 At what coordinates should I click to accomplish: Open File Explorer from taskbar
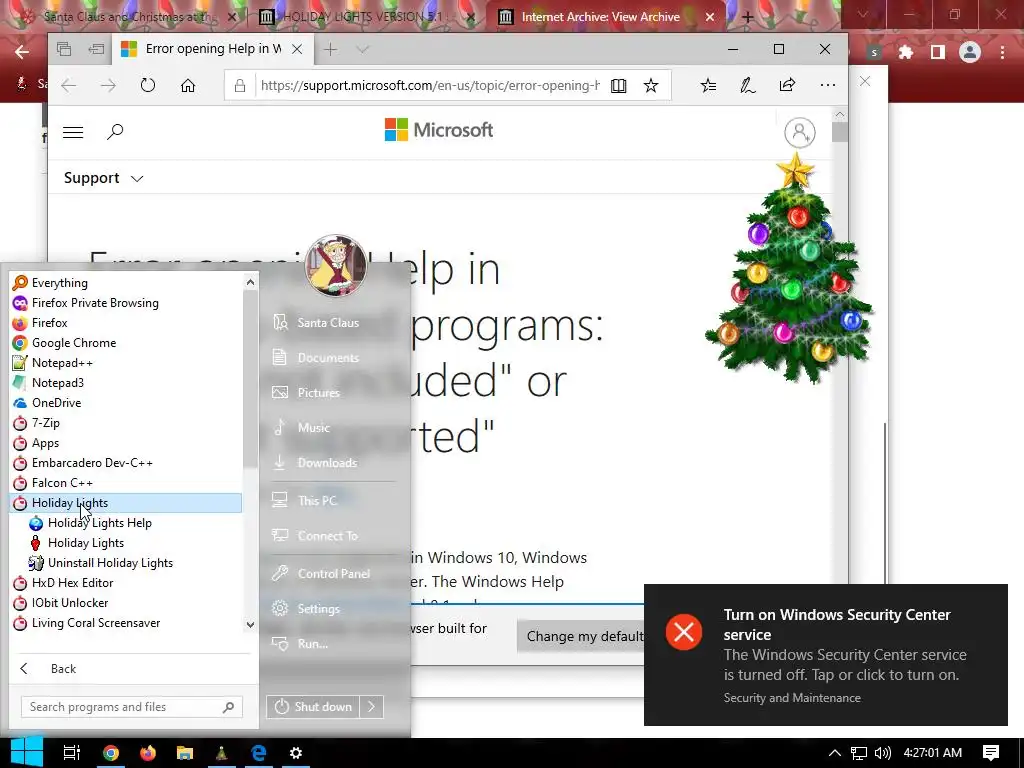pos(185,753)
